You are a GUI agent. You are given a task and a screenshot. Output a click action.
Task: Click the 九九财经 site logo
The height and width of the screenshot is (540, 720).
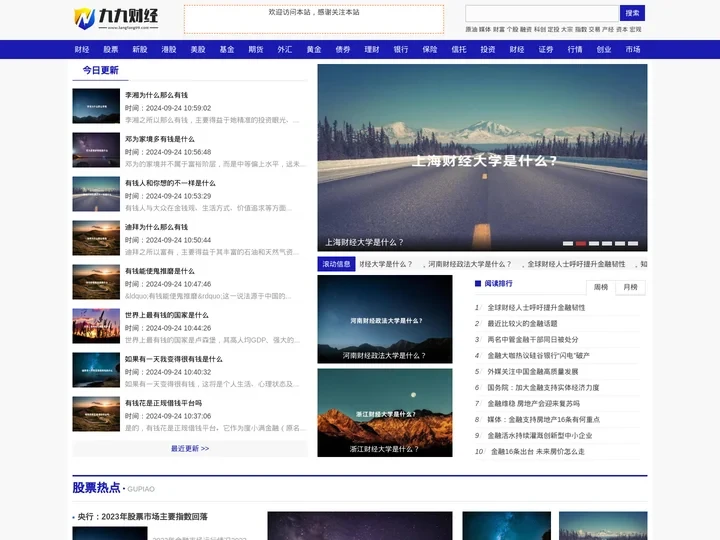click(x=116, y=19)
